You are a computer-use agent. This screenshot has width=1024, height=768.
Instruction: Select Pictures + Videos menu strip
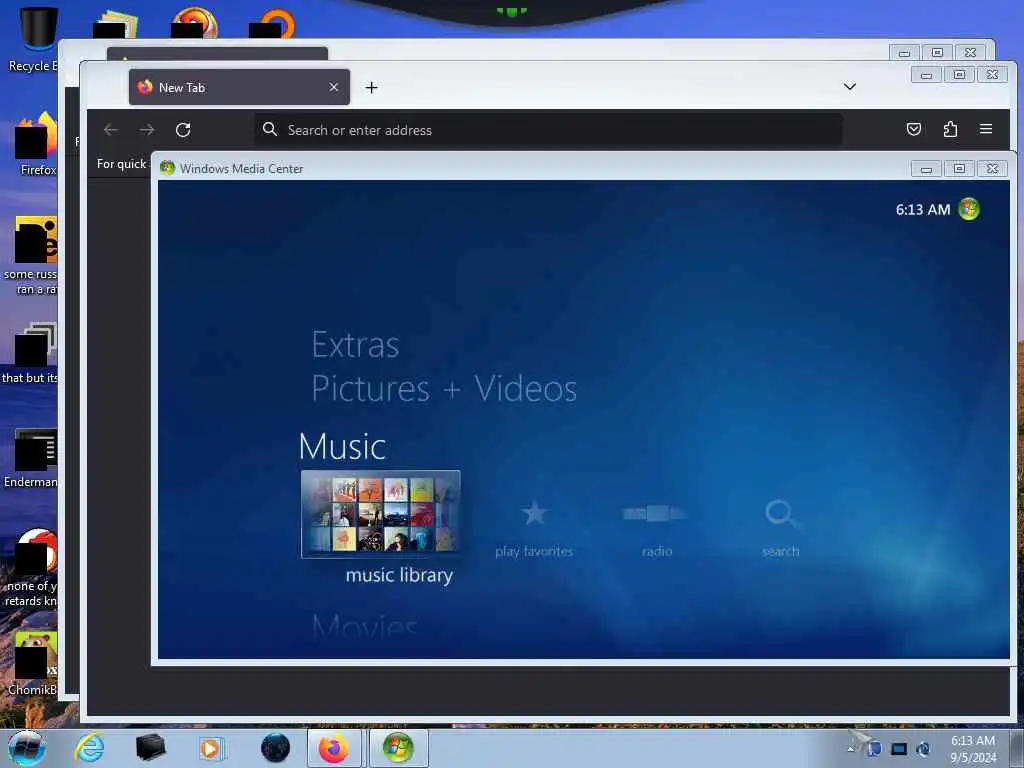tap(444, 389)
